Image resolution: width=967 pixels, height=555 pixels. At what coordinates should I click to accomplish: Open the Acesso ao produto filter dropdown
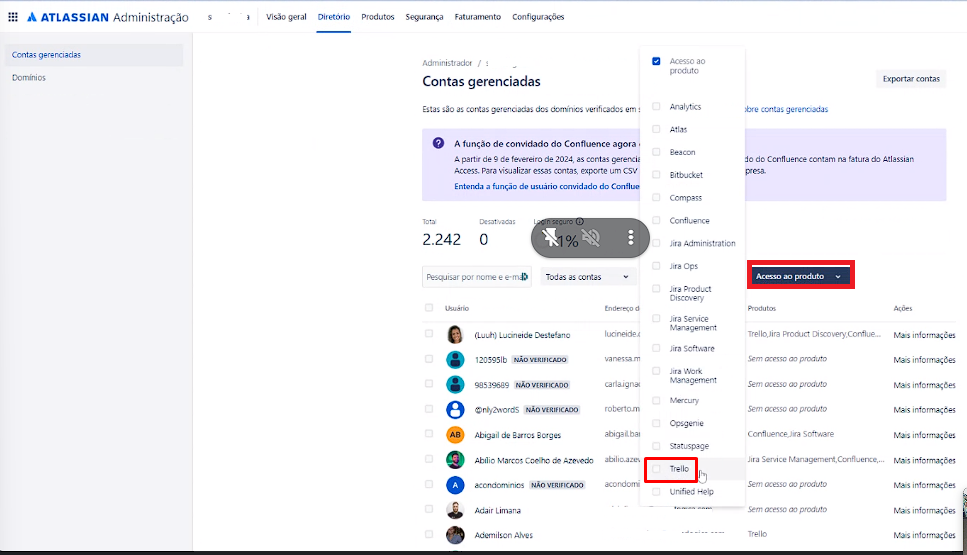[x=800, y=276]
